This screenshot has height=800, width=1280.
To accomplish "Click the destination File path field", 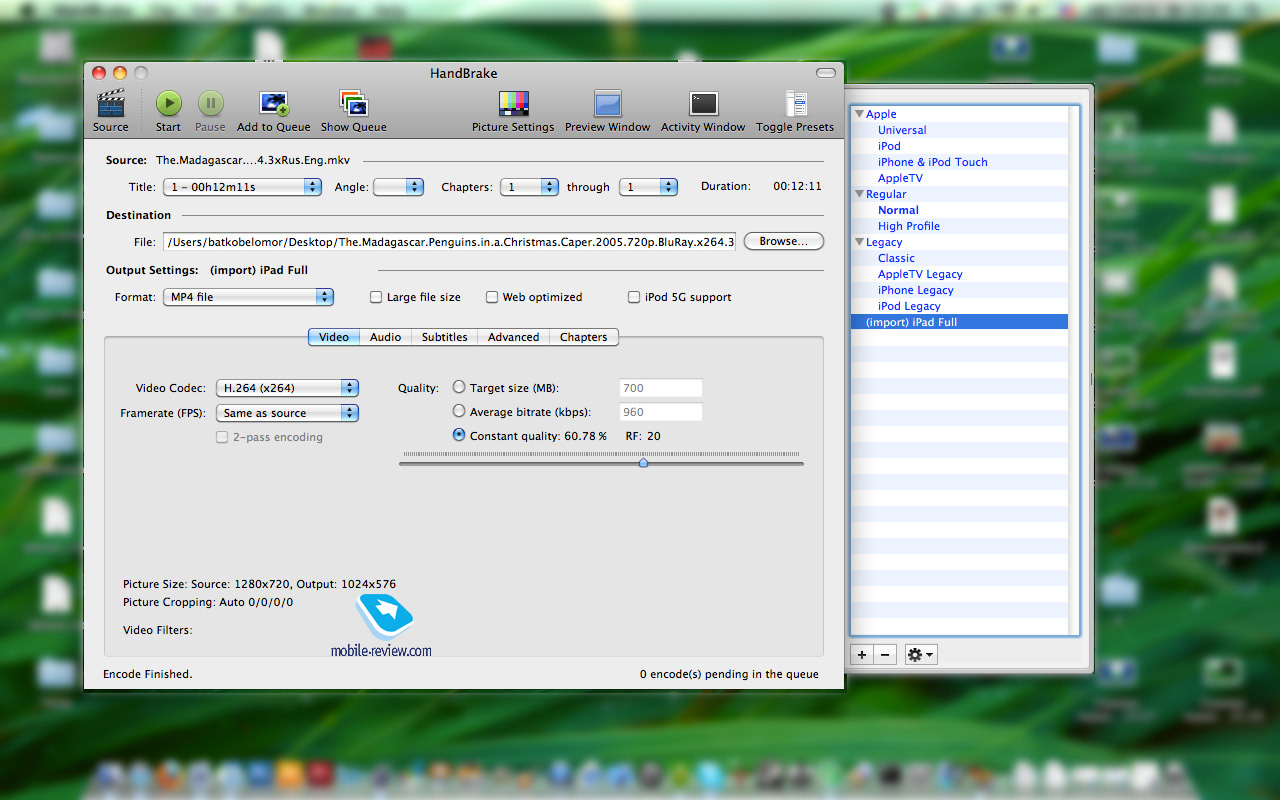I will 449,241.
